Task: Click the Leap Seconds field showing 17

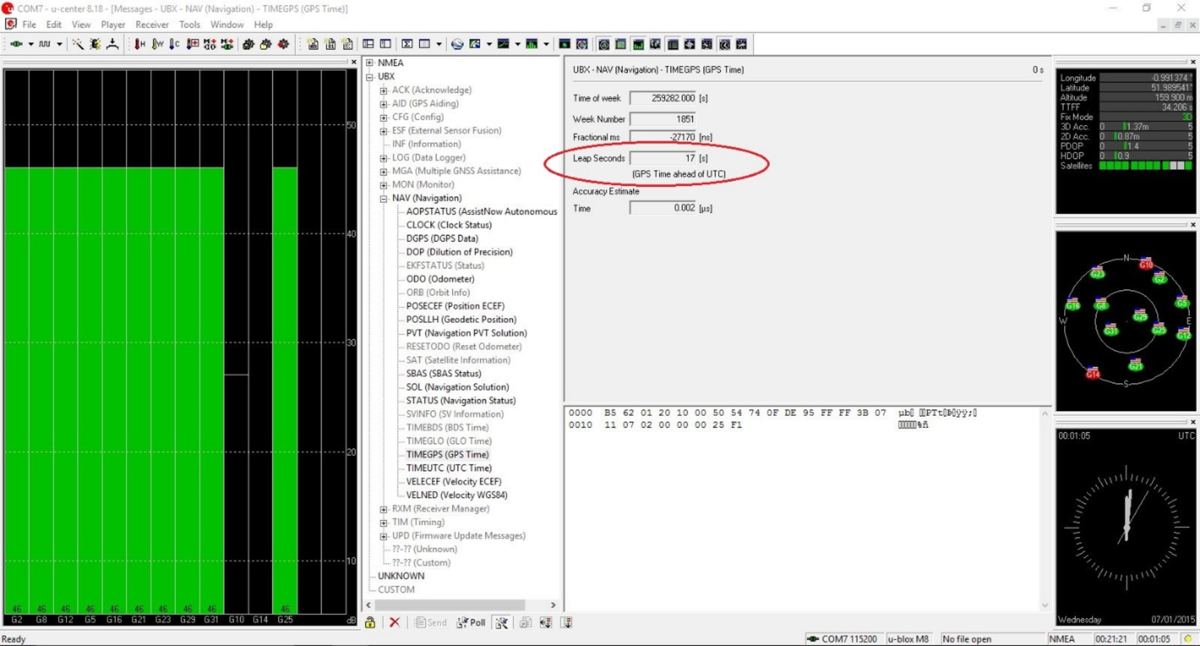Action: pyautogui.click(x=663, y=158)
